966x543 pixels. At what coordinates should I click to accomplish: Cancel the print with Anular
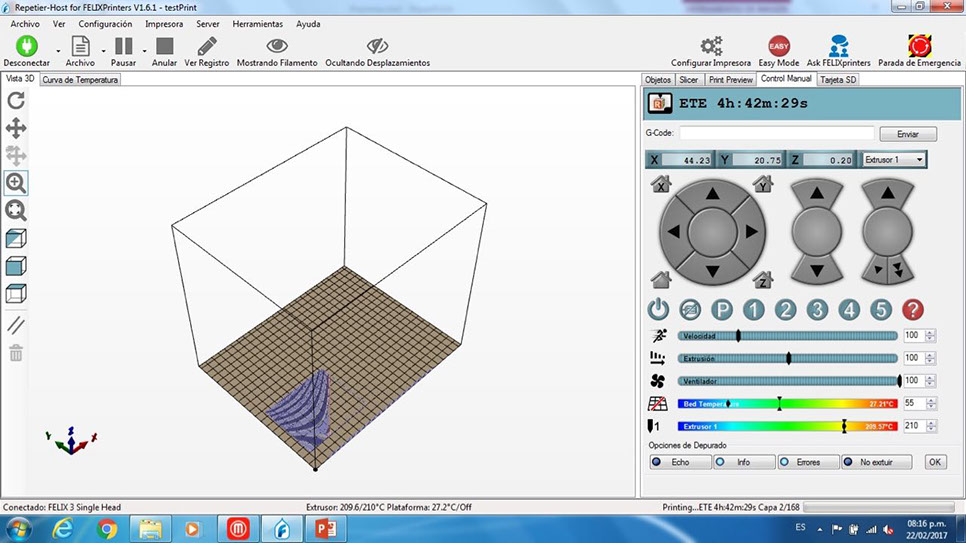point(164,46)
